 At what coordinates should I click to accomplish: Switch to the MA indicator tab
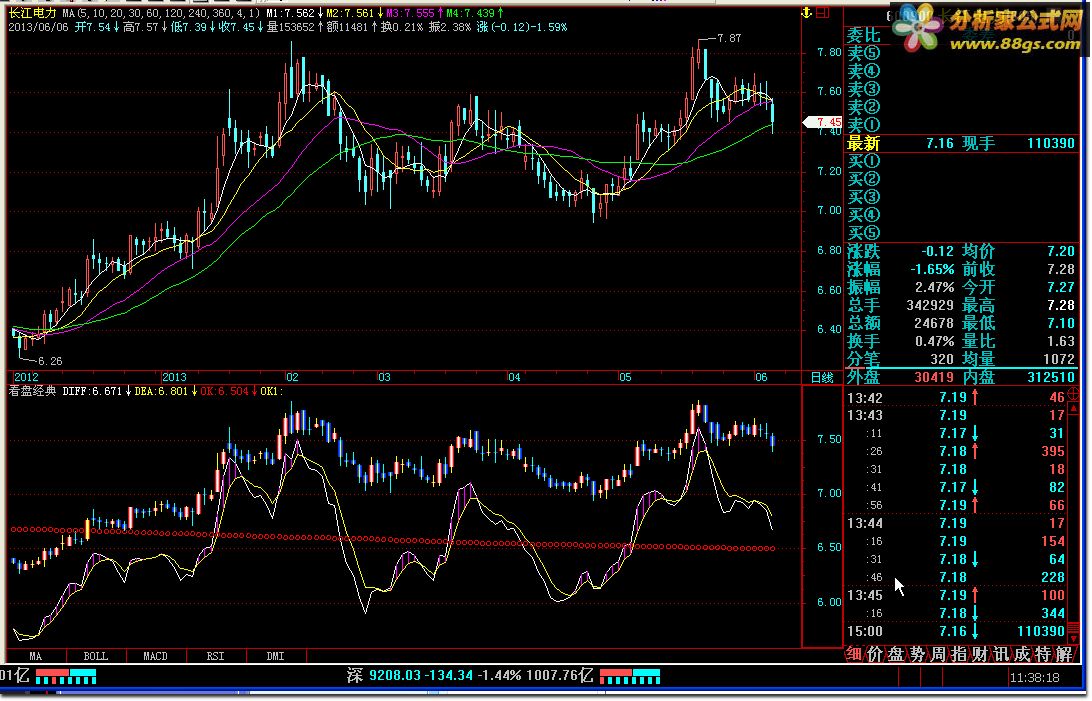point(36,656)
